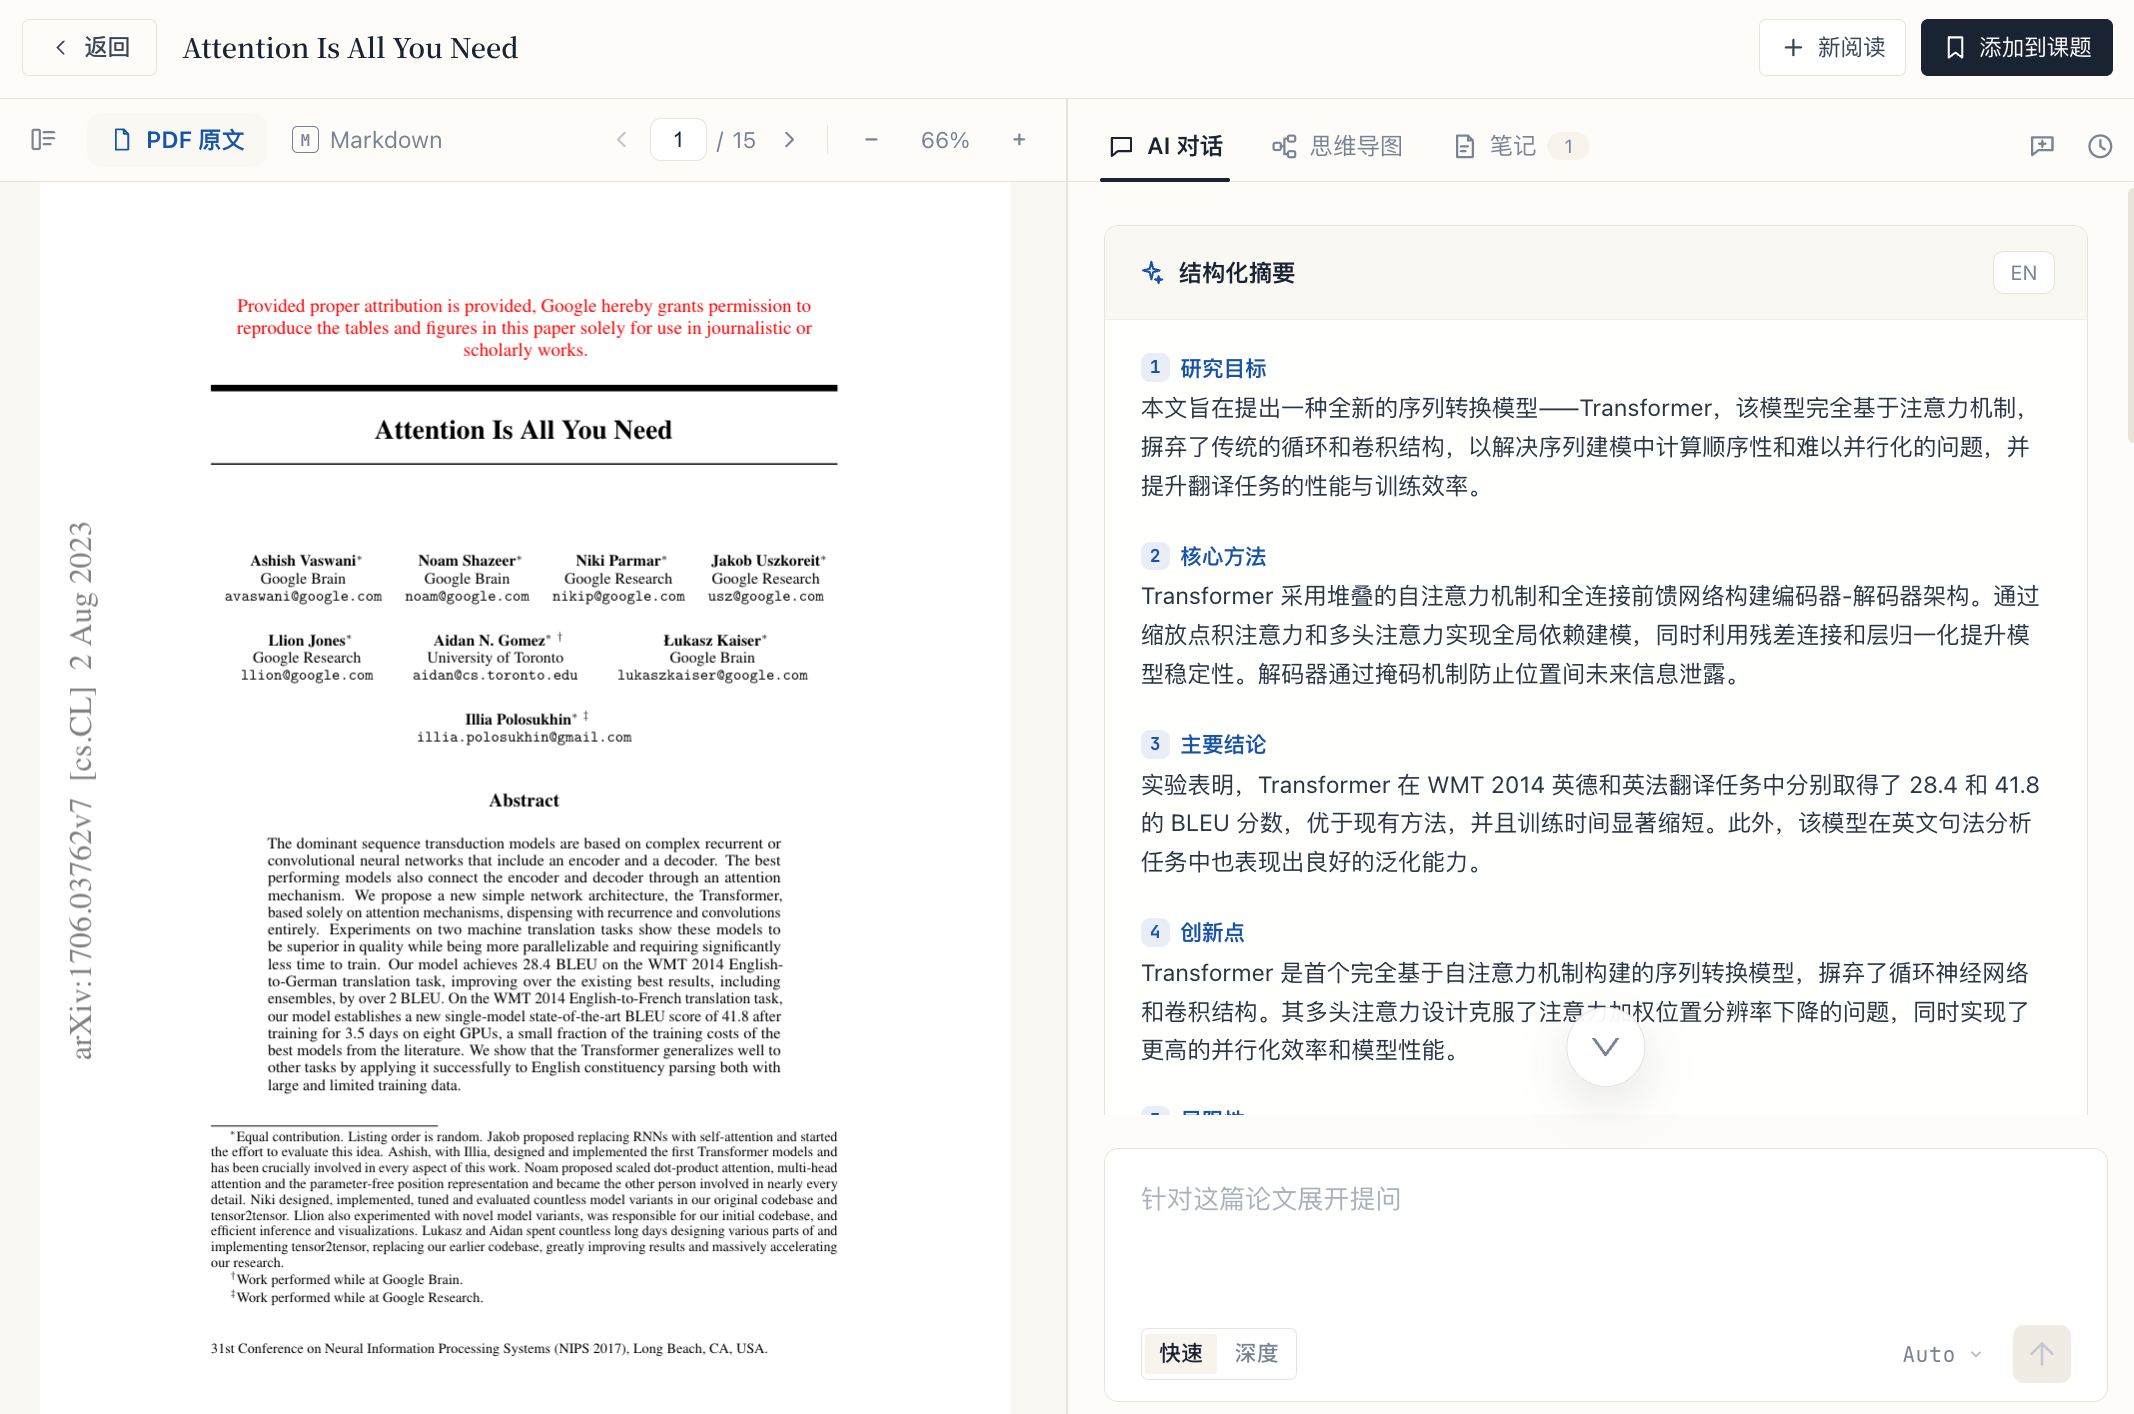Go to next PDF page arrow
The width and height of the screenshot is (2134, 1414).
(790, 140)
